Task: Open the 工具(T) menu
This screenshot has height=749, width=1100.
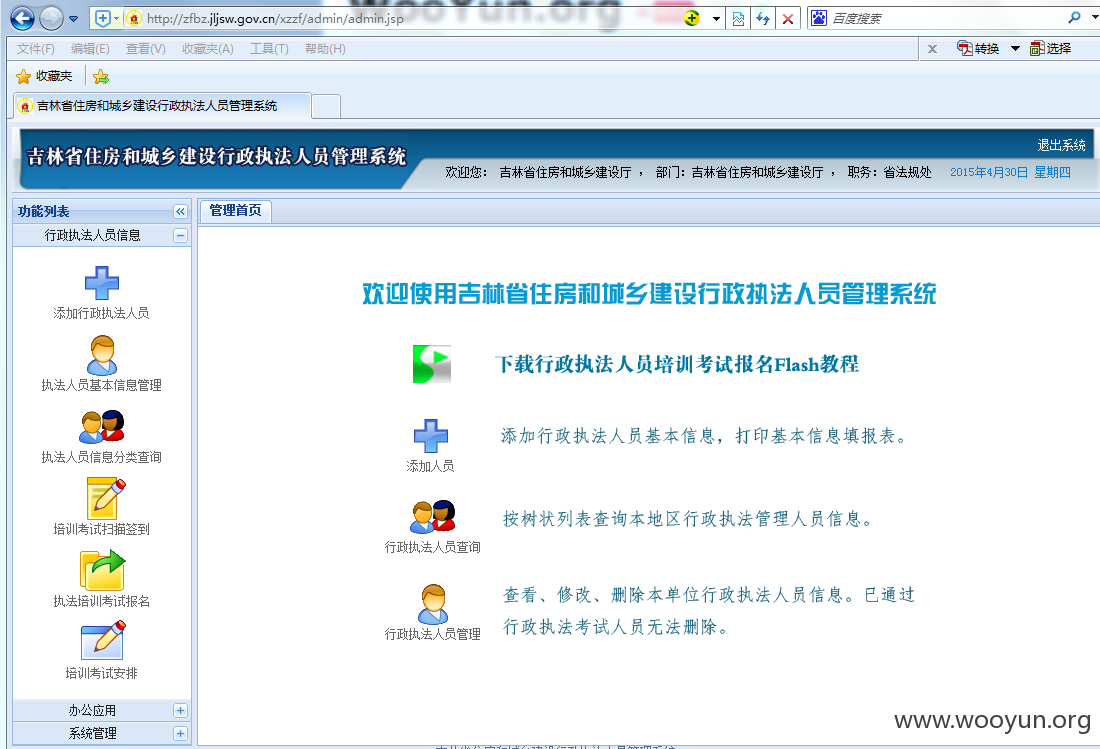Action: click(269, 48)
